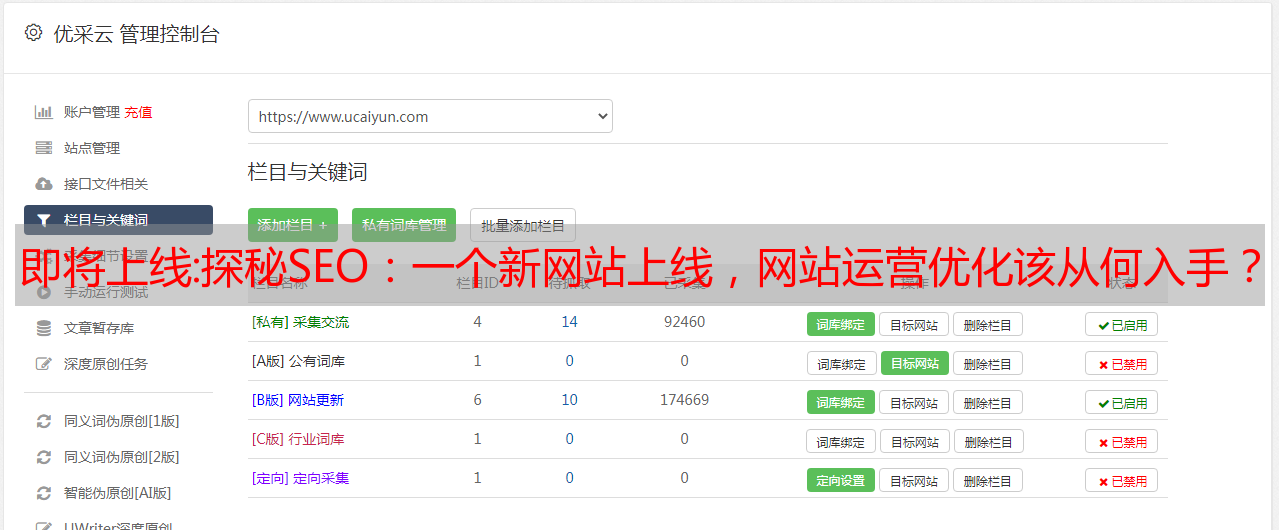Screen dimensions: 1279x530
Task: Click the collected count 92460
Action: coord(684,322)
